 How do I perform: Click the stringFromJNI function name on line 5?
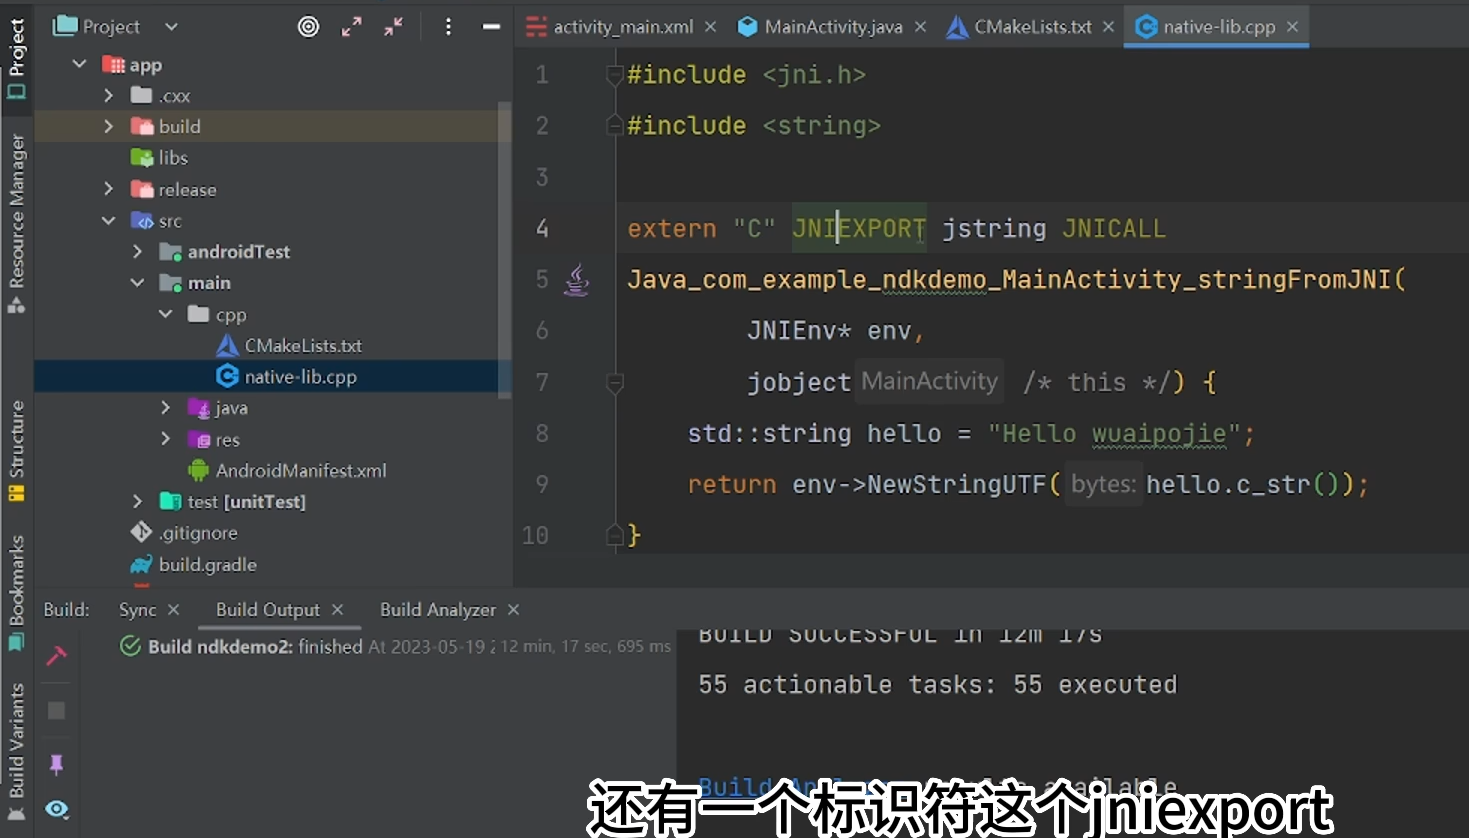[x=1294, y=279]
